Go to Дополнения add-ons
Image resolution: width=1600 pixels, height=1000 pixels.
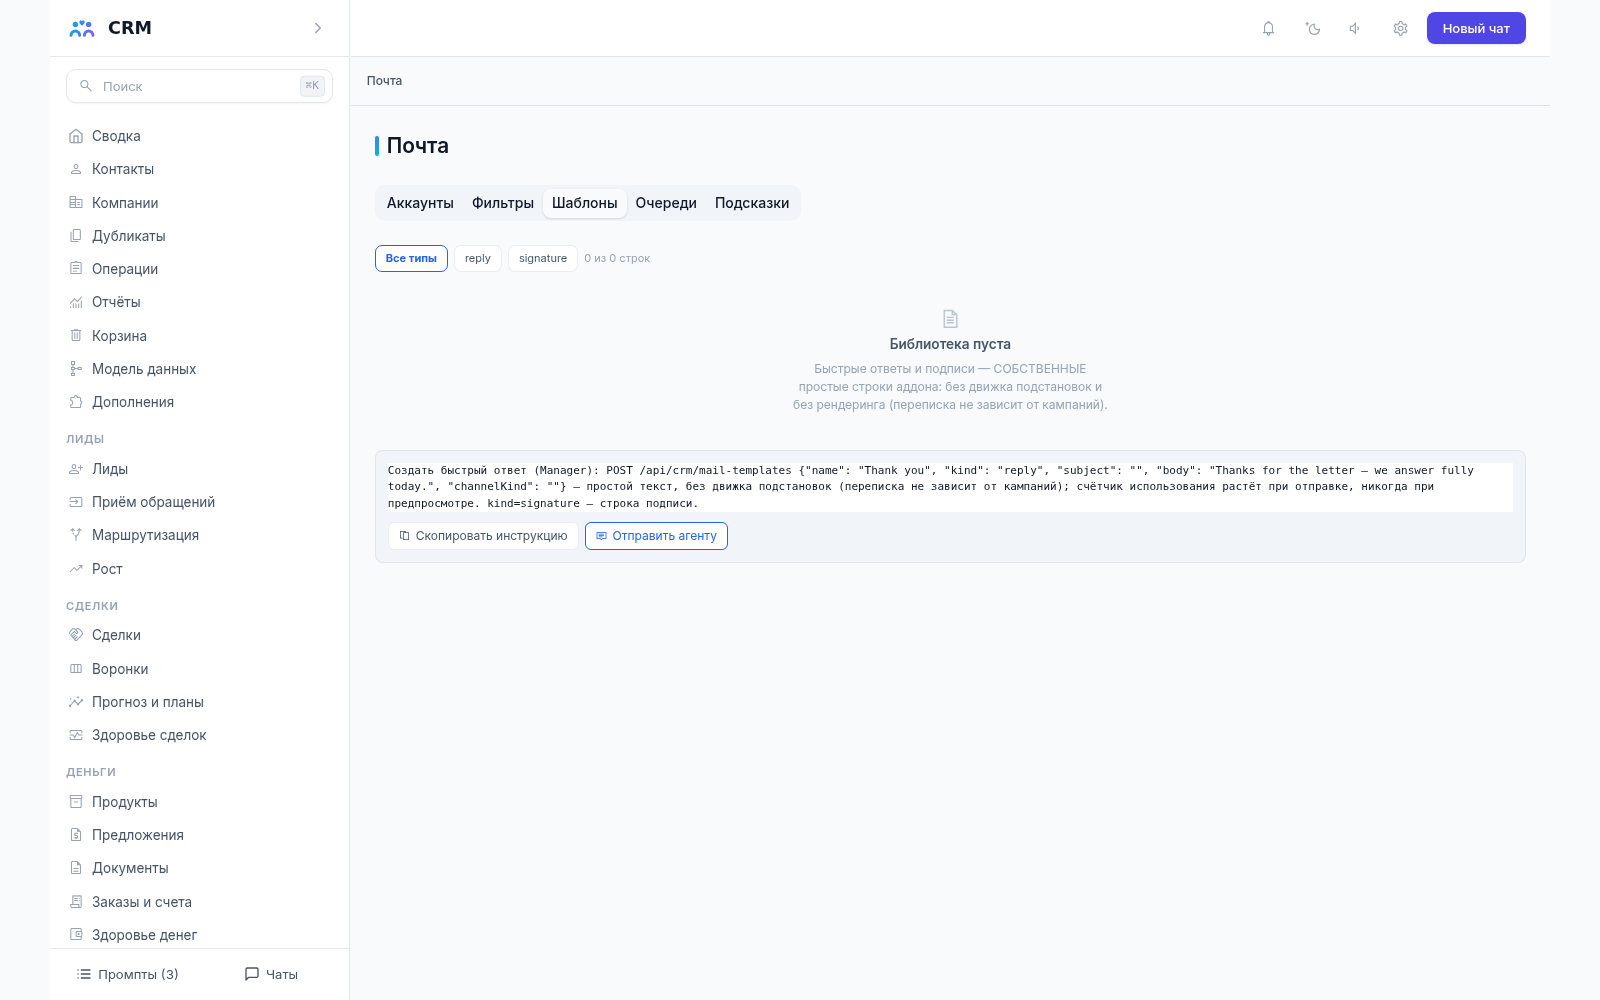199,402
